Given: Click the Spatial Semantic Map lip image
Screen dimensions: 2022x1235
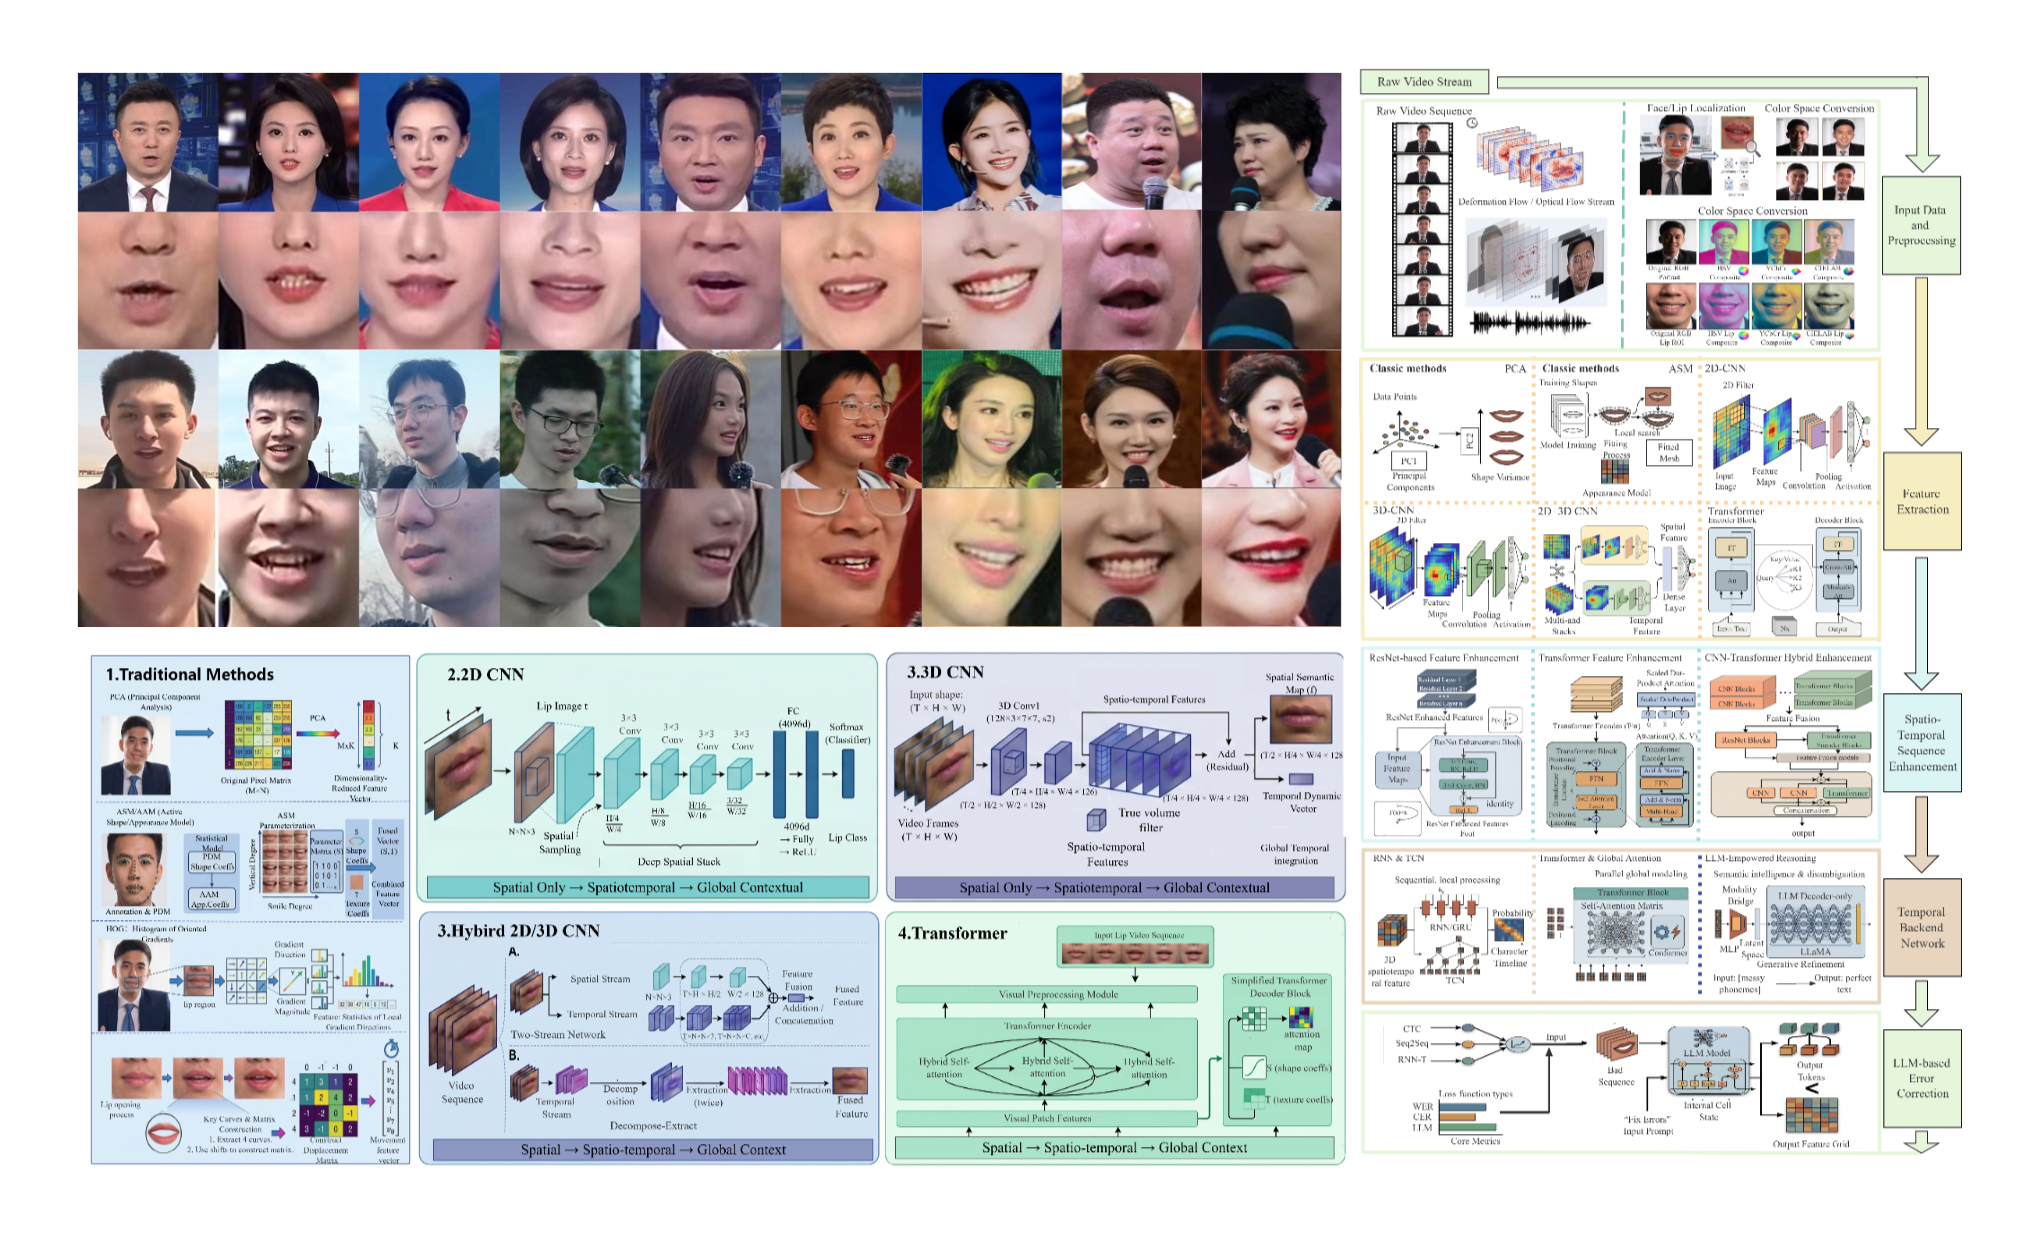Looking at the screenshot, I should (x=1301, y=719).
